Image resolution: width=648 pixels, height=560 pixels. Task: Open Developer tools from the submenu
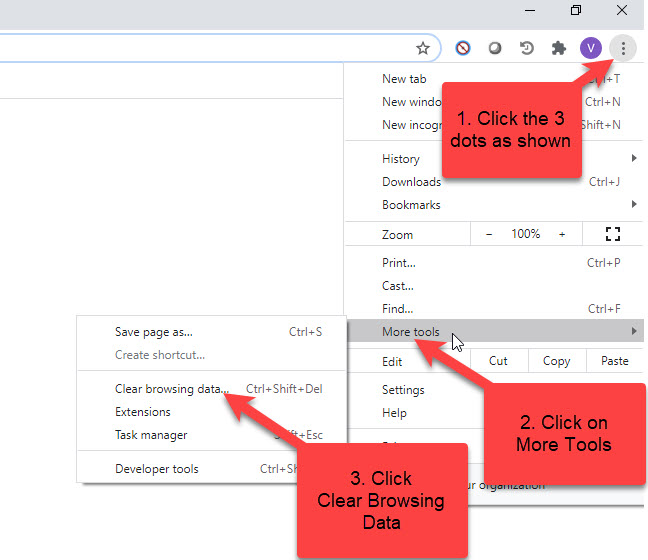(x=157, y=469)
